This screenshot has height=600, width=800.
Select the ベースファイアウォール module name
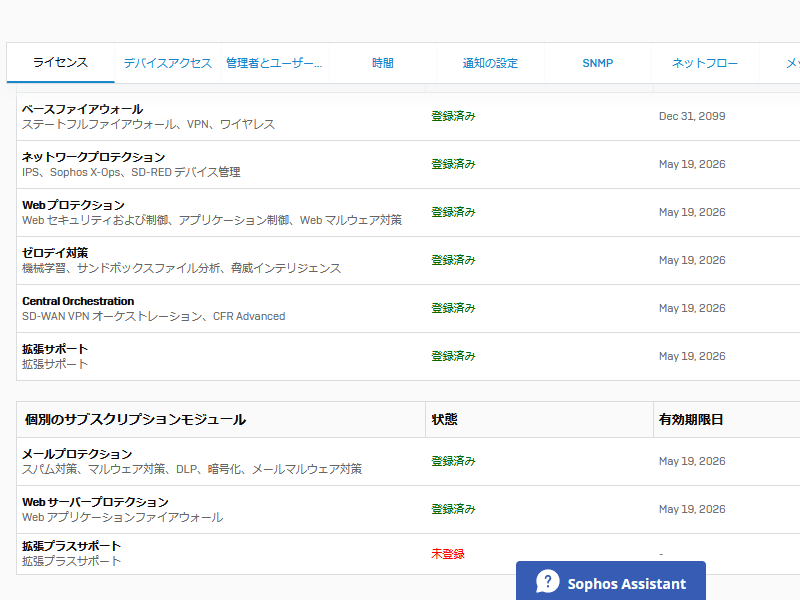[83, 109]
